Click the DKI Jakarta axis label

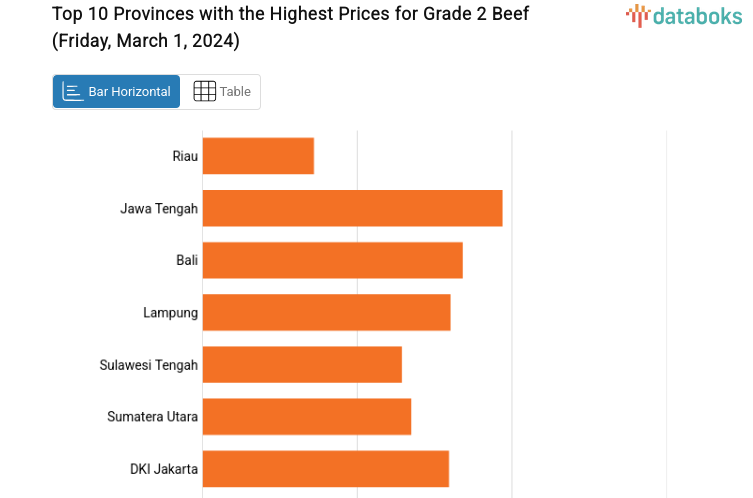[x=164, y=468]
